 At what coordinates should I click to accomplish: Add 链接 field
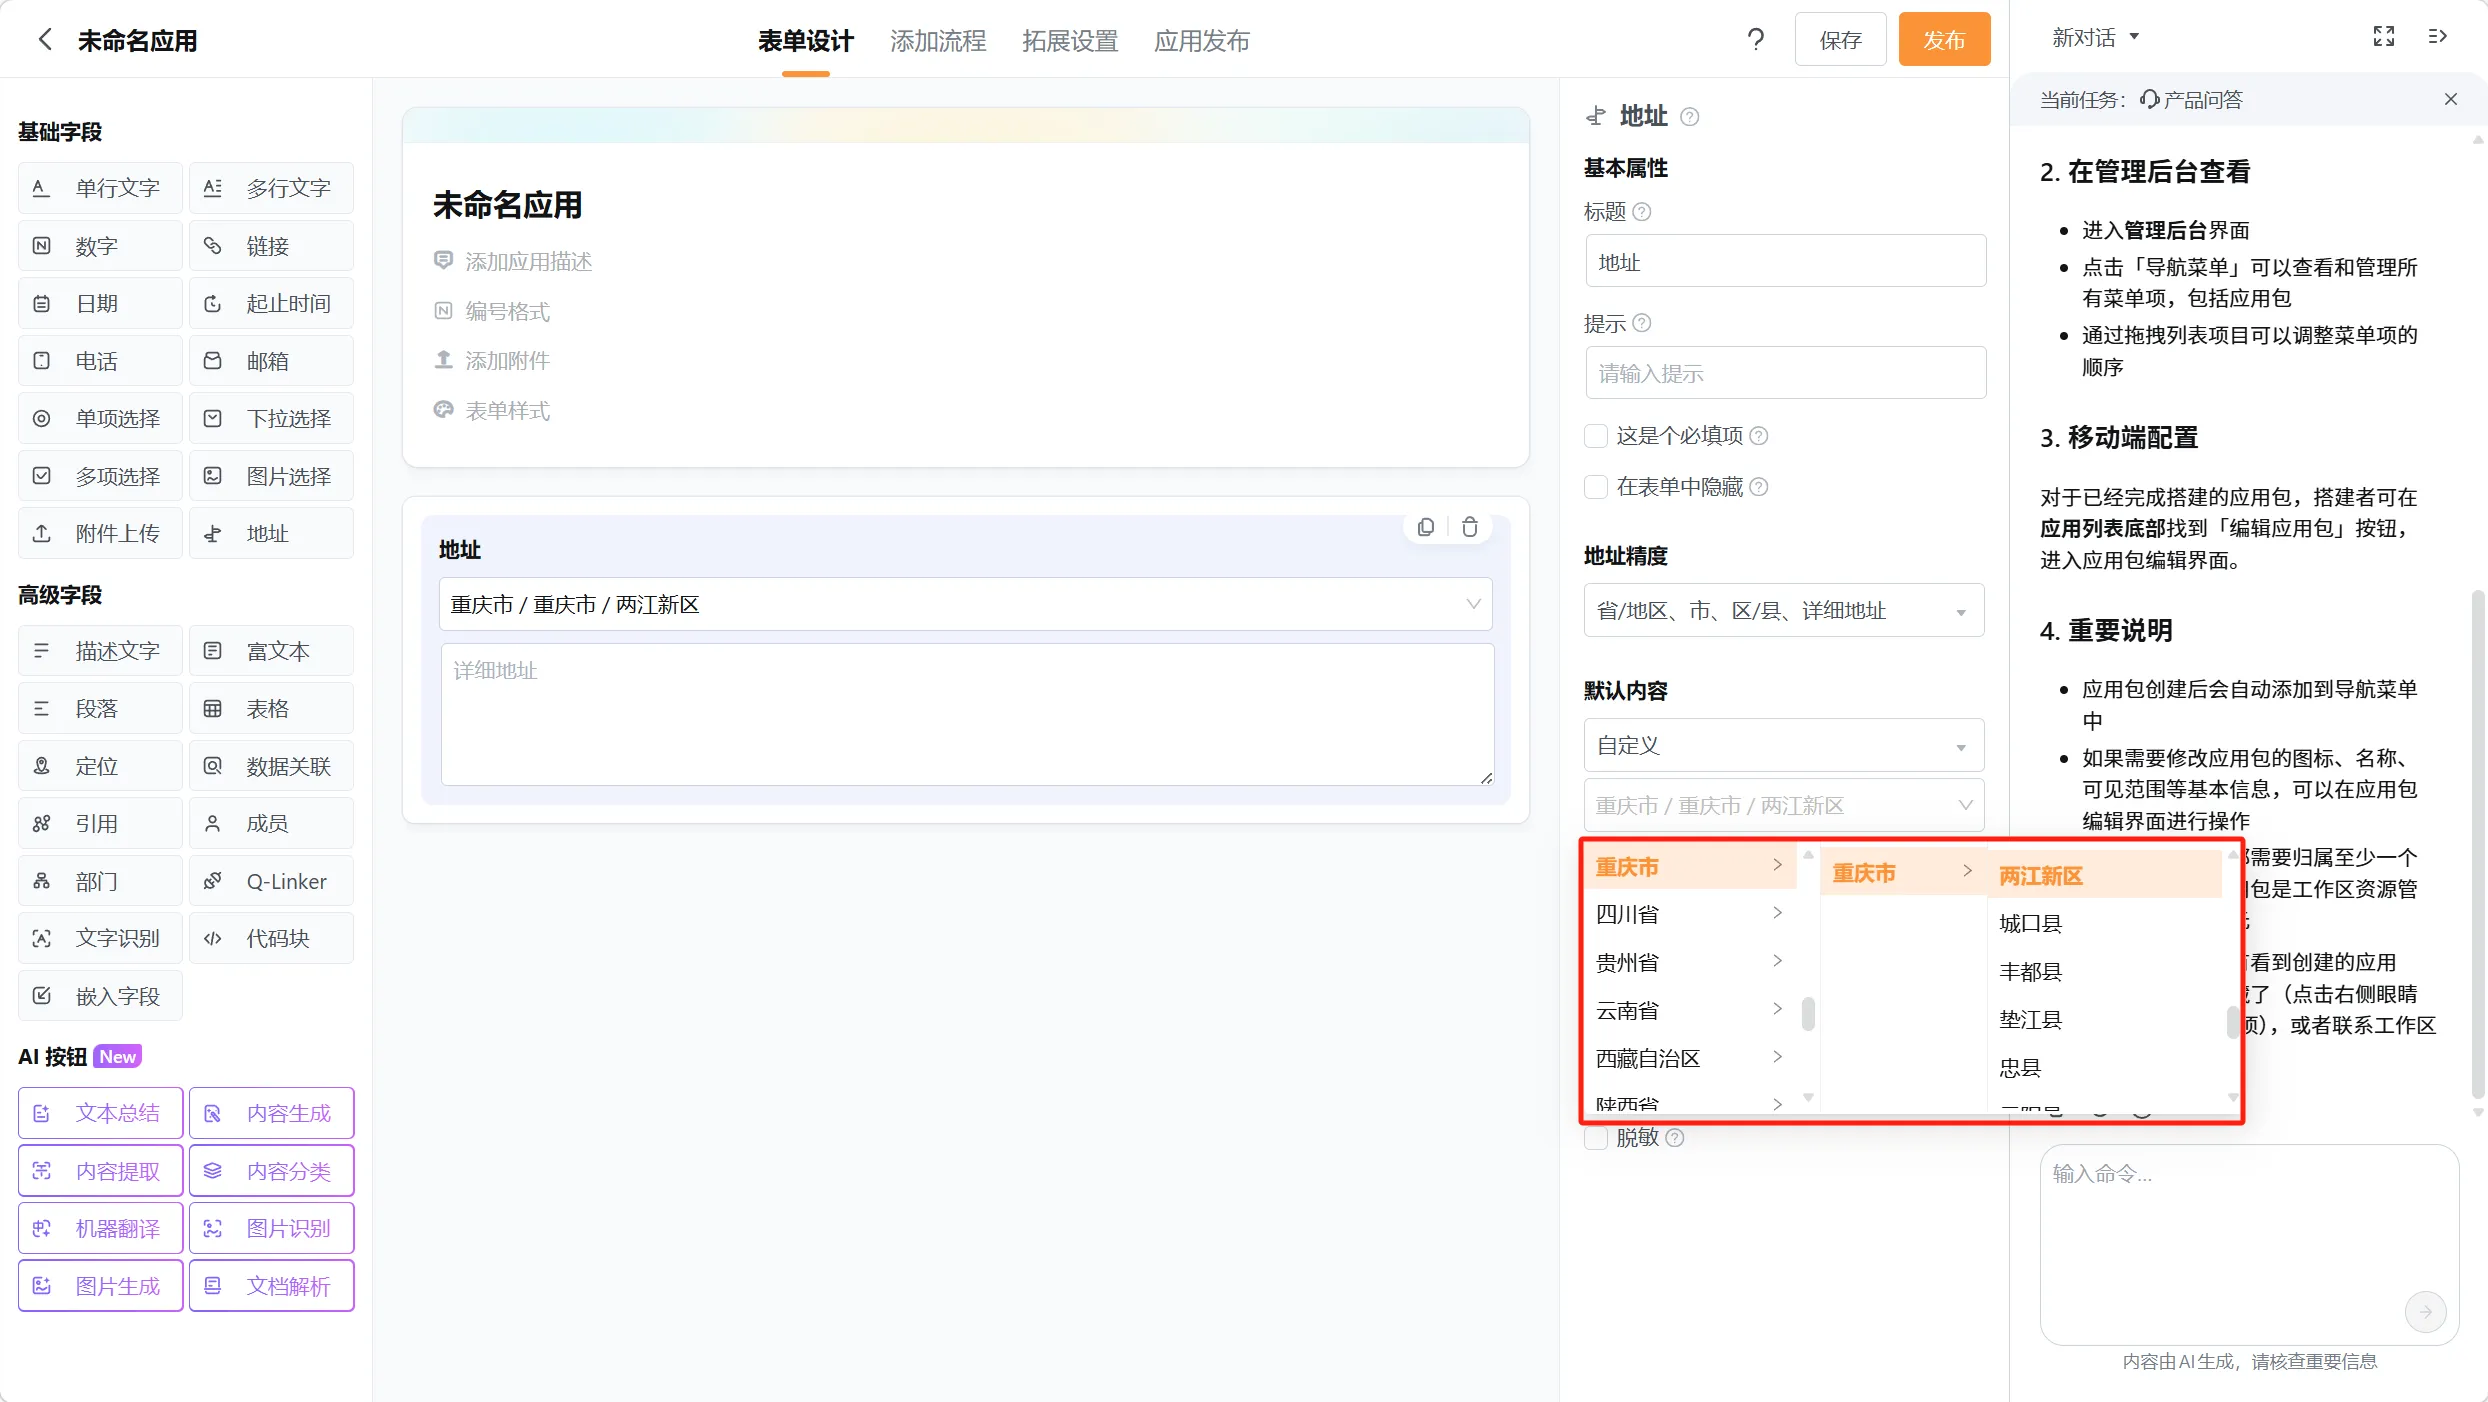point(271,246)
